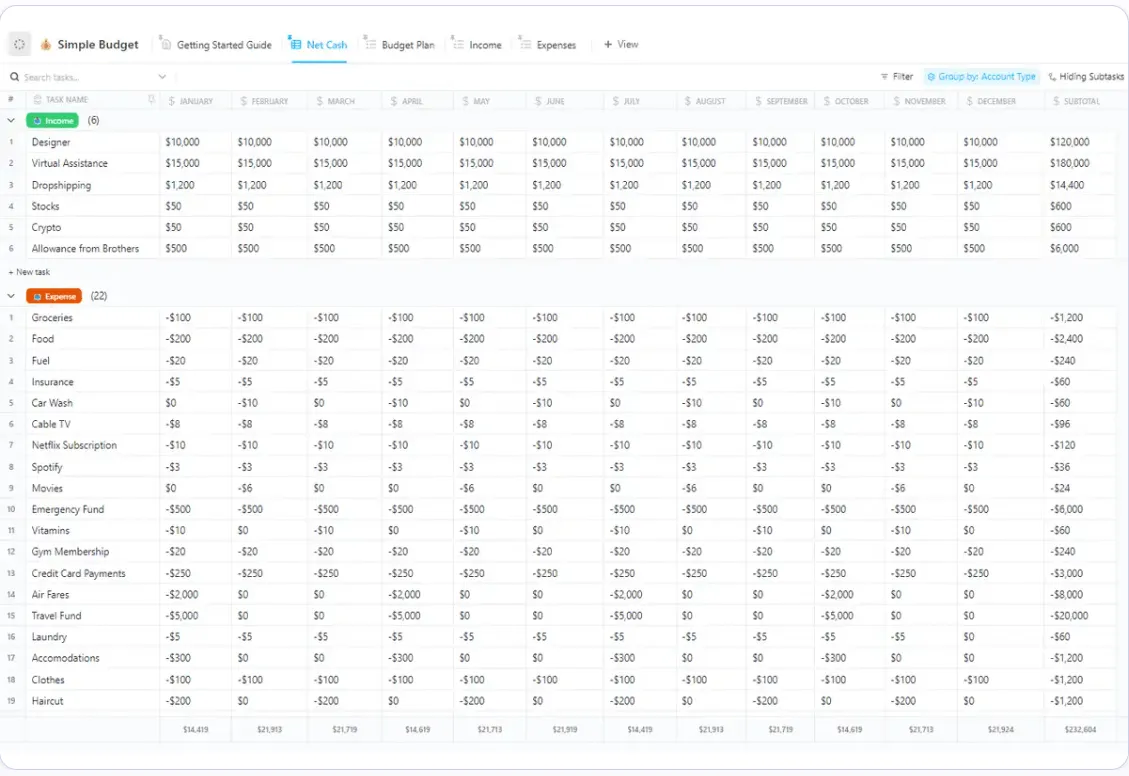This screenshot has width=1129, height=776.
Task: Open the Gym Membership task
Action: tap(71, 551)
